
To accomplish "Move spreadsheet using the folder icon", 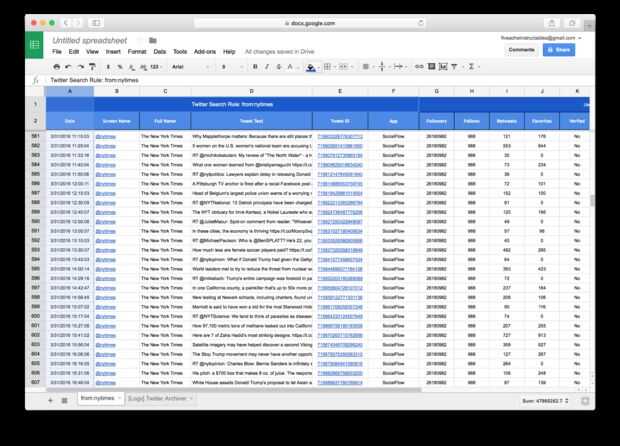I will 153,40.
